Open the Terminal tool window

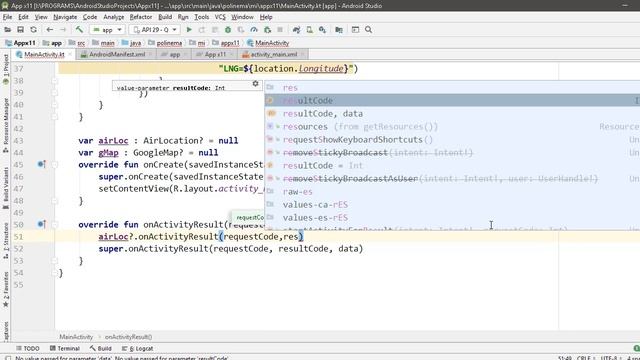[64, 348]
